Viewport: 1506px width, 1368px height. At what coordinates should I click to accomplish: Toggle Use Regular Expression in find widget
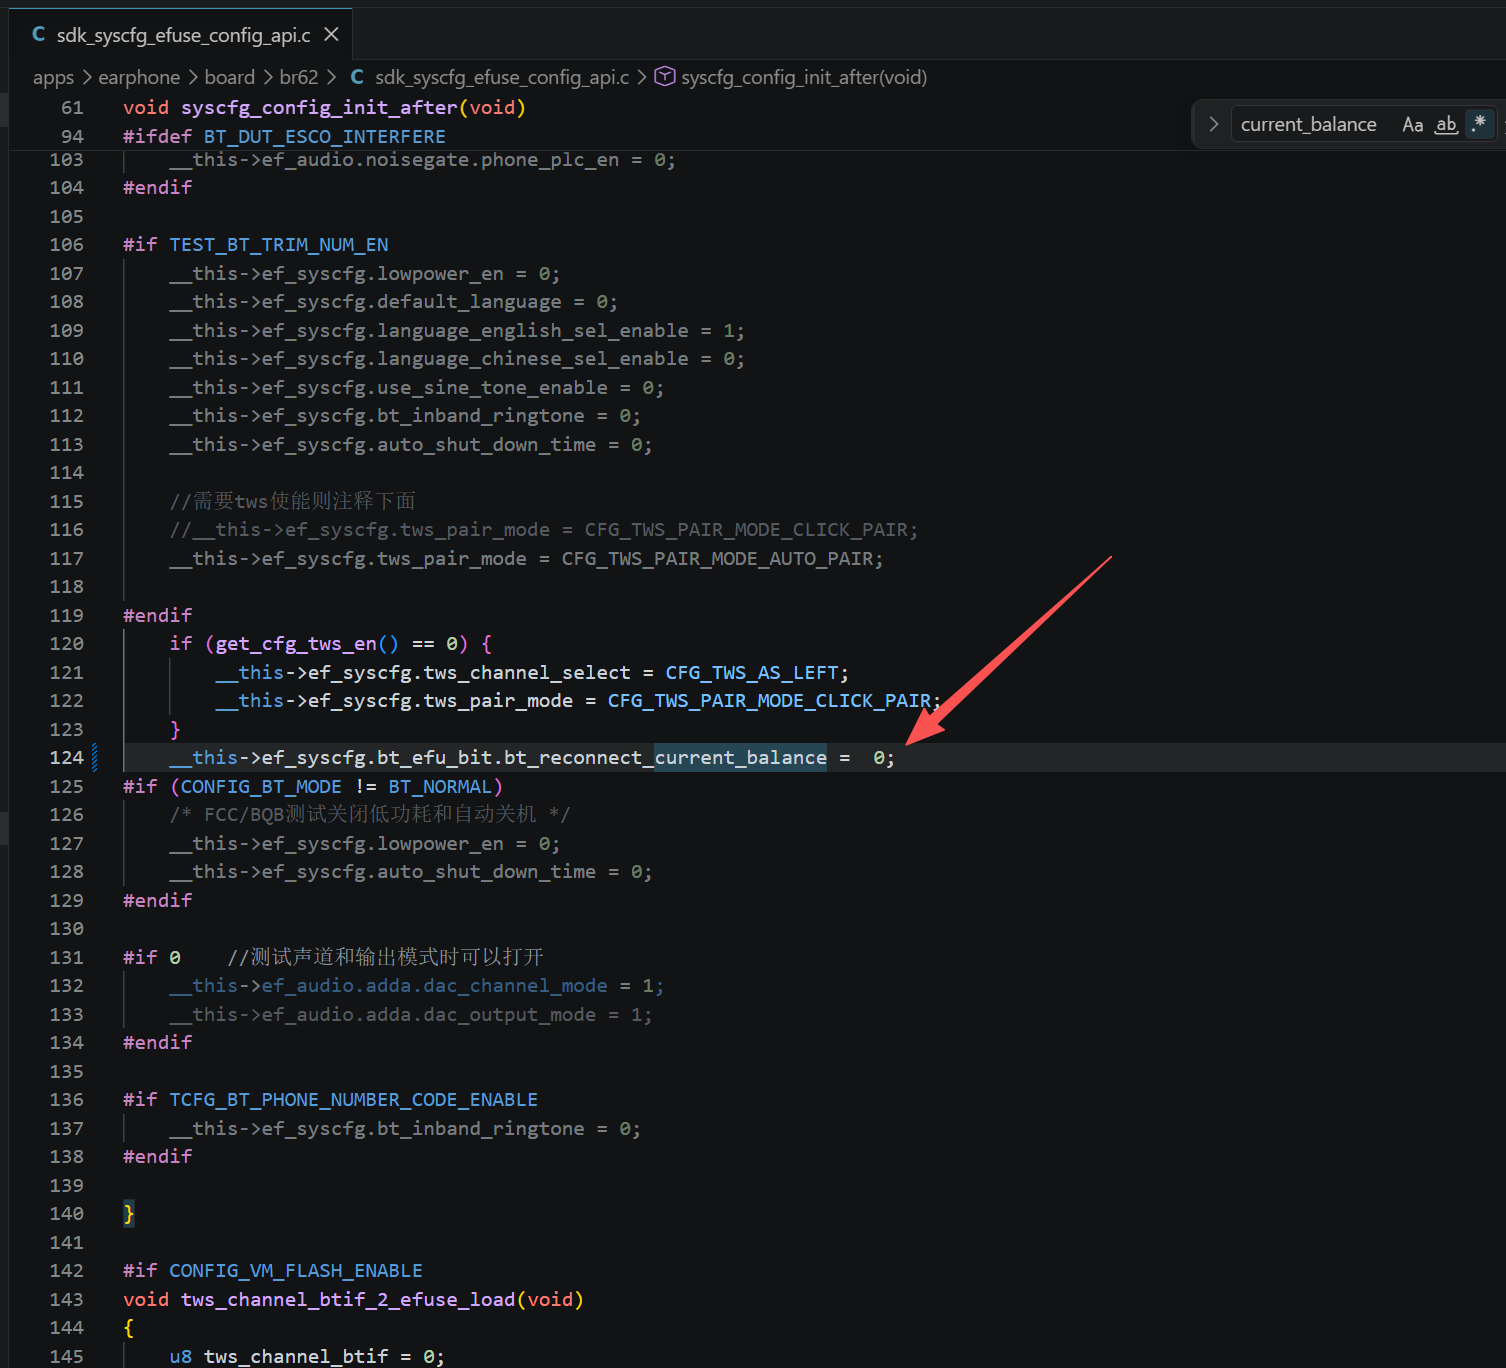(x=1479, y=124)
